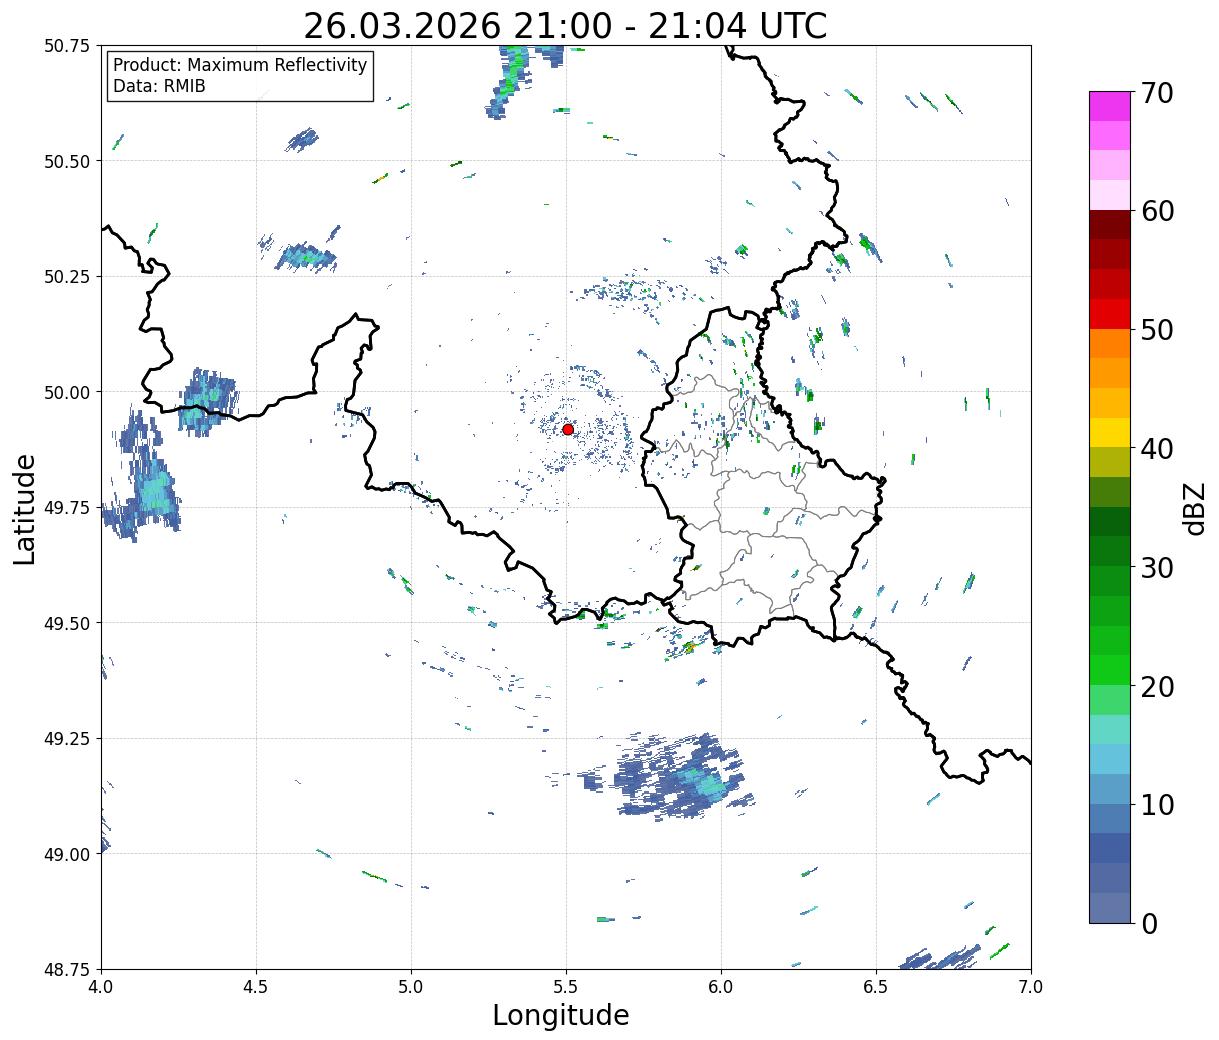The image size is (1219, 1040).
Task: Click the colorbar tick label 60
Action: 1157,211
